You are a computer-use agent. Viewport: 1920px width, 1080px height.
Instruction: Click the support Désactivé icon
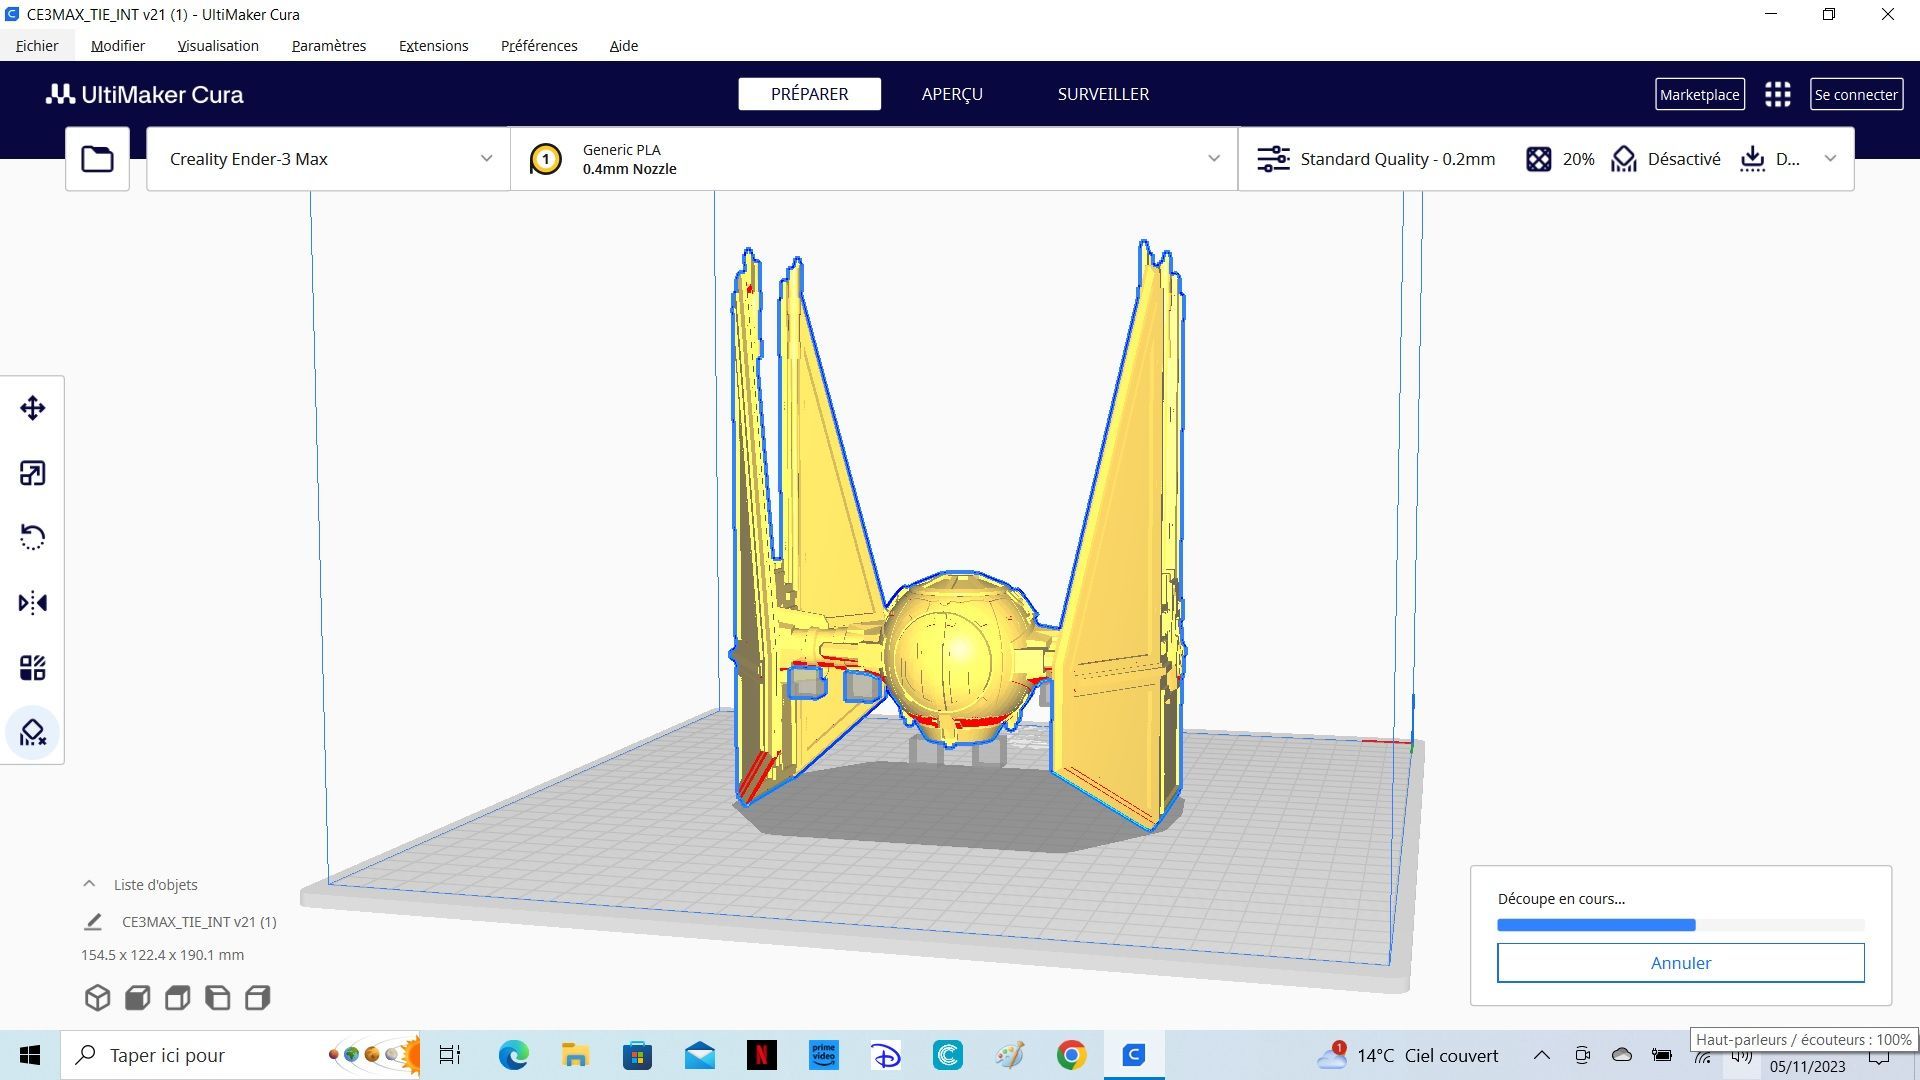[x=1623, y=159]
